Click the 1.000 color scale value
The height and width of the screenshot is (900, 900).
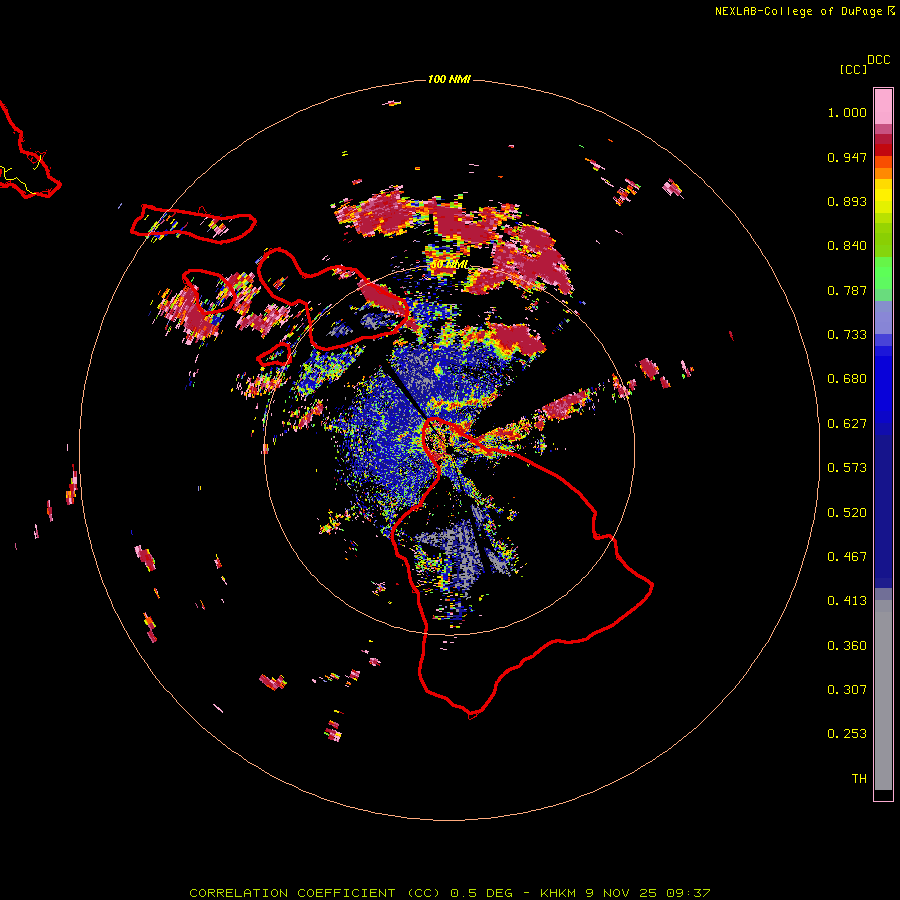click(x=847, y=112)
